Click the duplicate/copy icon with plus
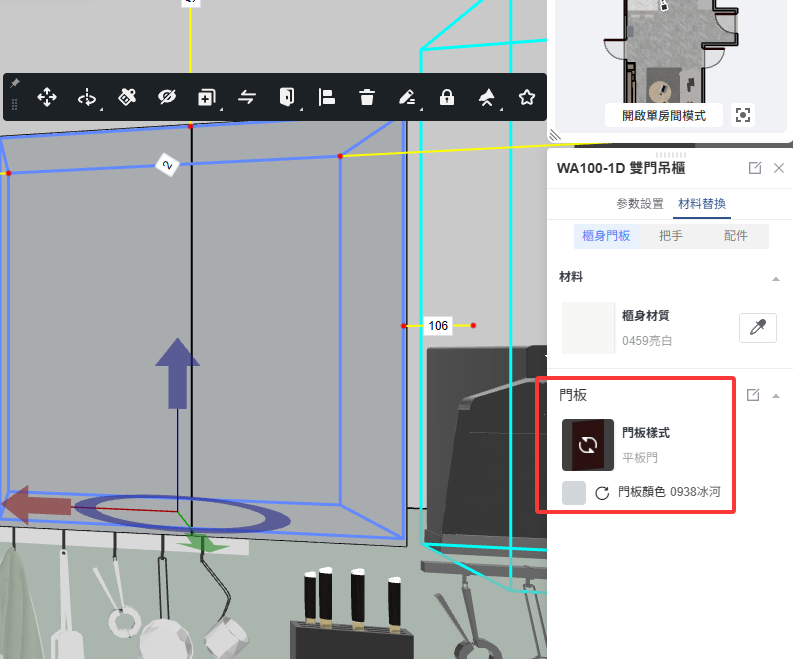793x659 pixels. click(x=206, y=97)
